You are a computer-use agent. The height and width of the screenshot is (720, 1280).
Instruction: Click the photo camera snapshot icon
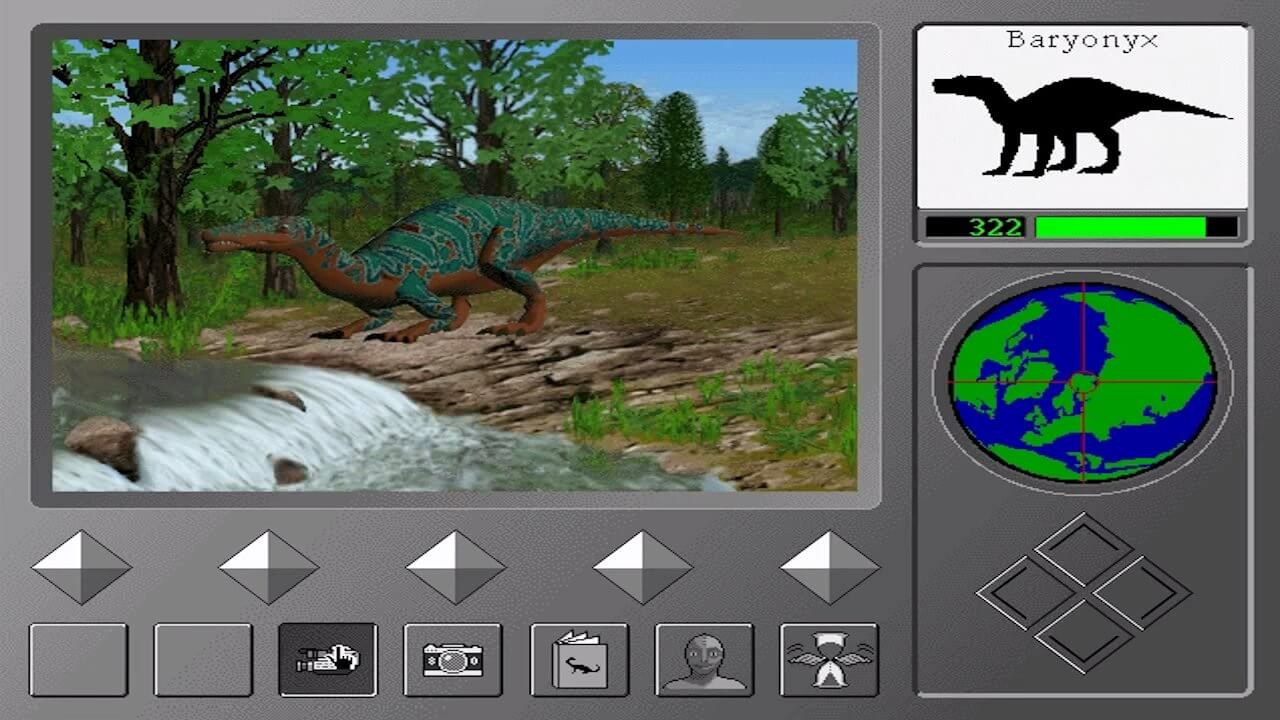click(x=453, y=660)
